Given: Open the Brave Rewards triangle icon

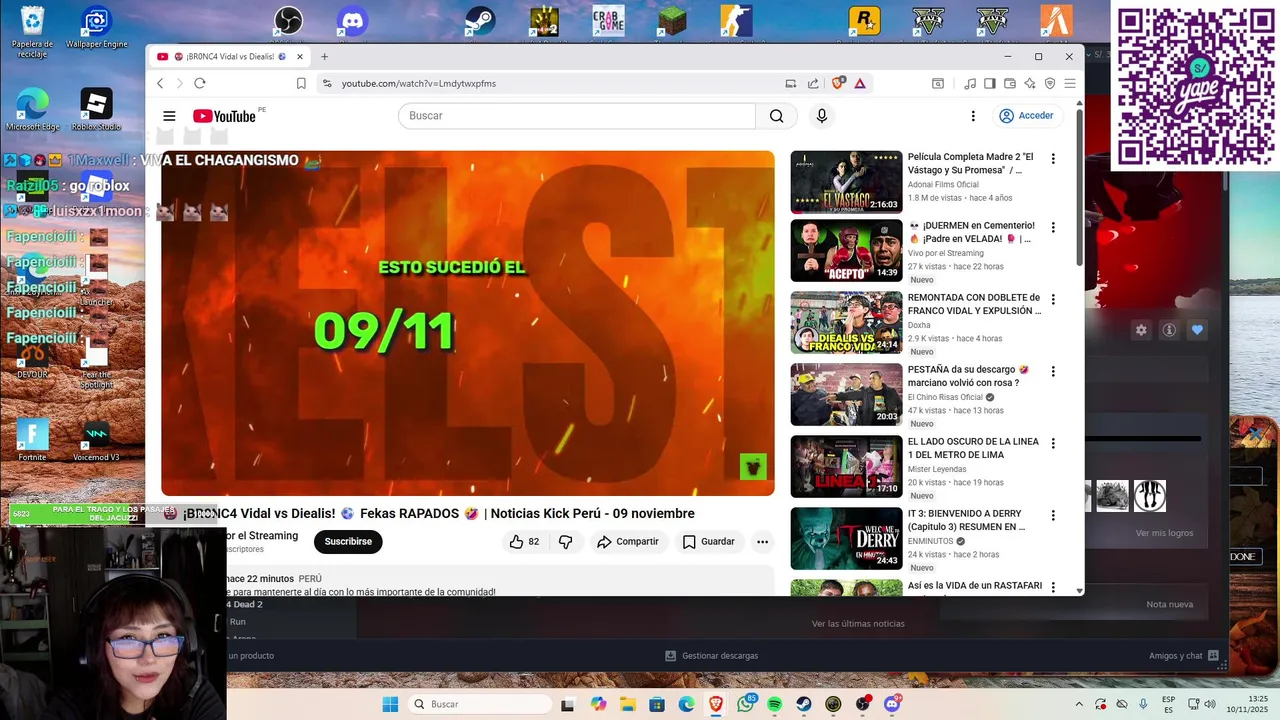Looking at the screenshot, I should point(860,84).
